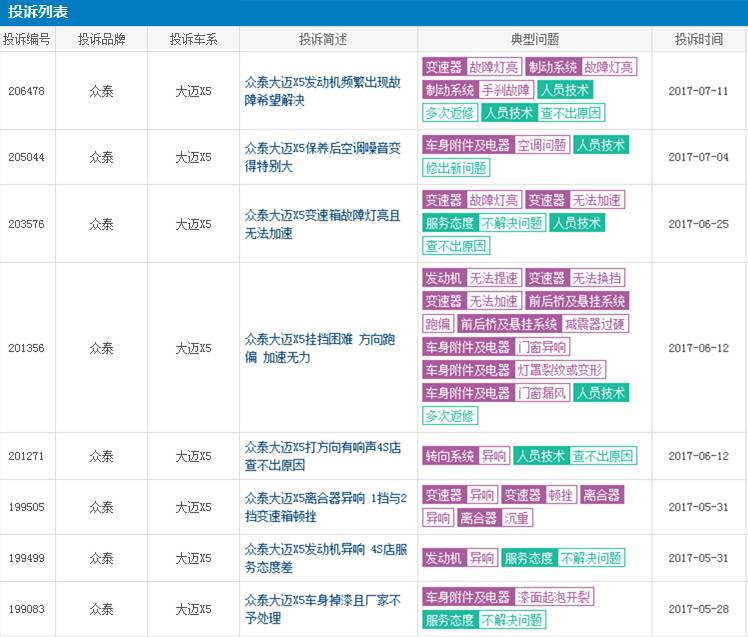Image resolution: width=748 pixels, height=637 pixels.
Task: Click the 手刹故障 tag in row 206478
Action: pos(506,90)
